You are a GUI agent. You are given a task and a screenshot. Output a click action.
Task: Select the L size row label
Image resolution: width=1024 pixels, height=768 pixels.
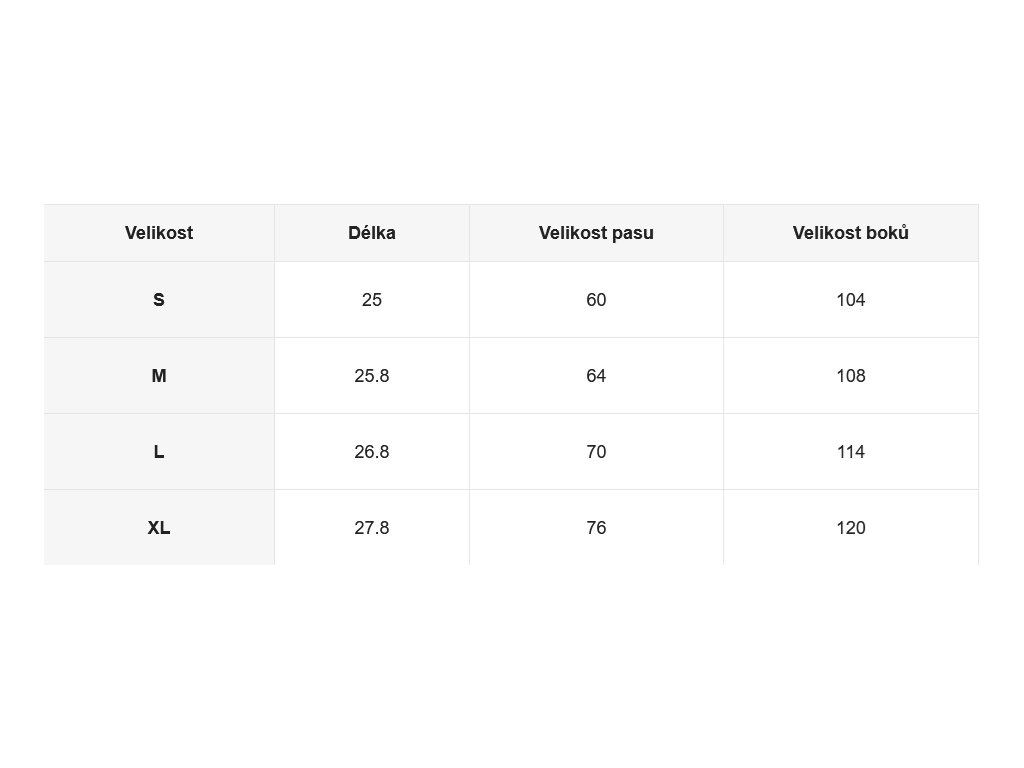click(159, 452)
